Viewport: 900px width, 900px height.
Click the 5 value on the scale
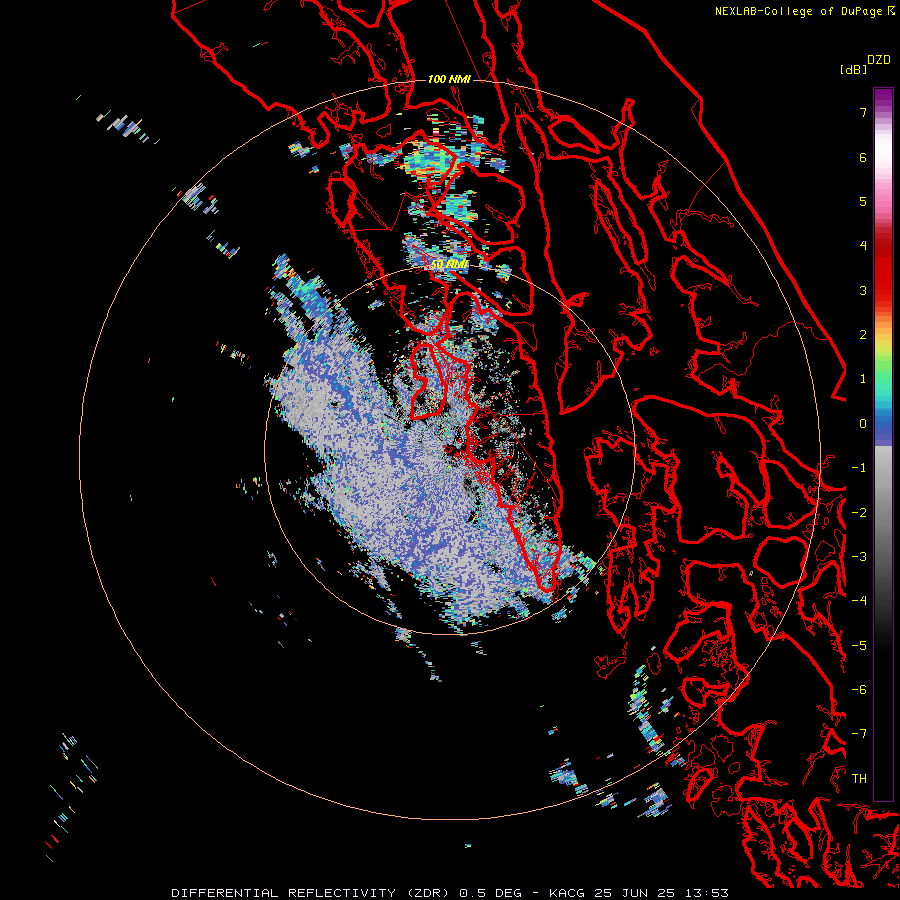863,201
